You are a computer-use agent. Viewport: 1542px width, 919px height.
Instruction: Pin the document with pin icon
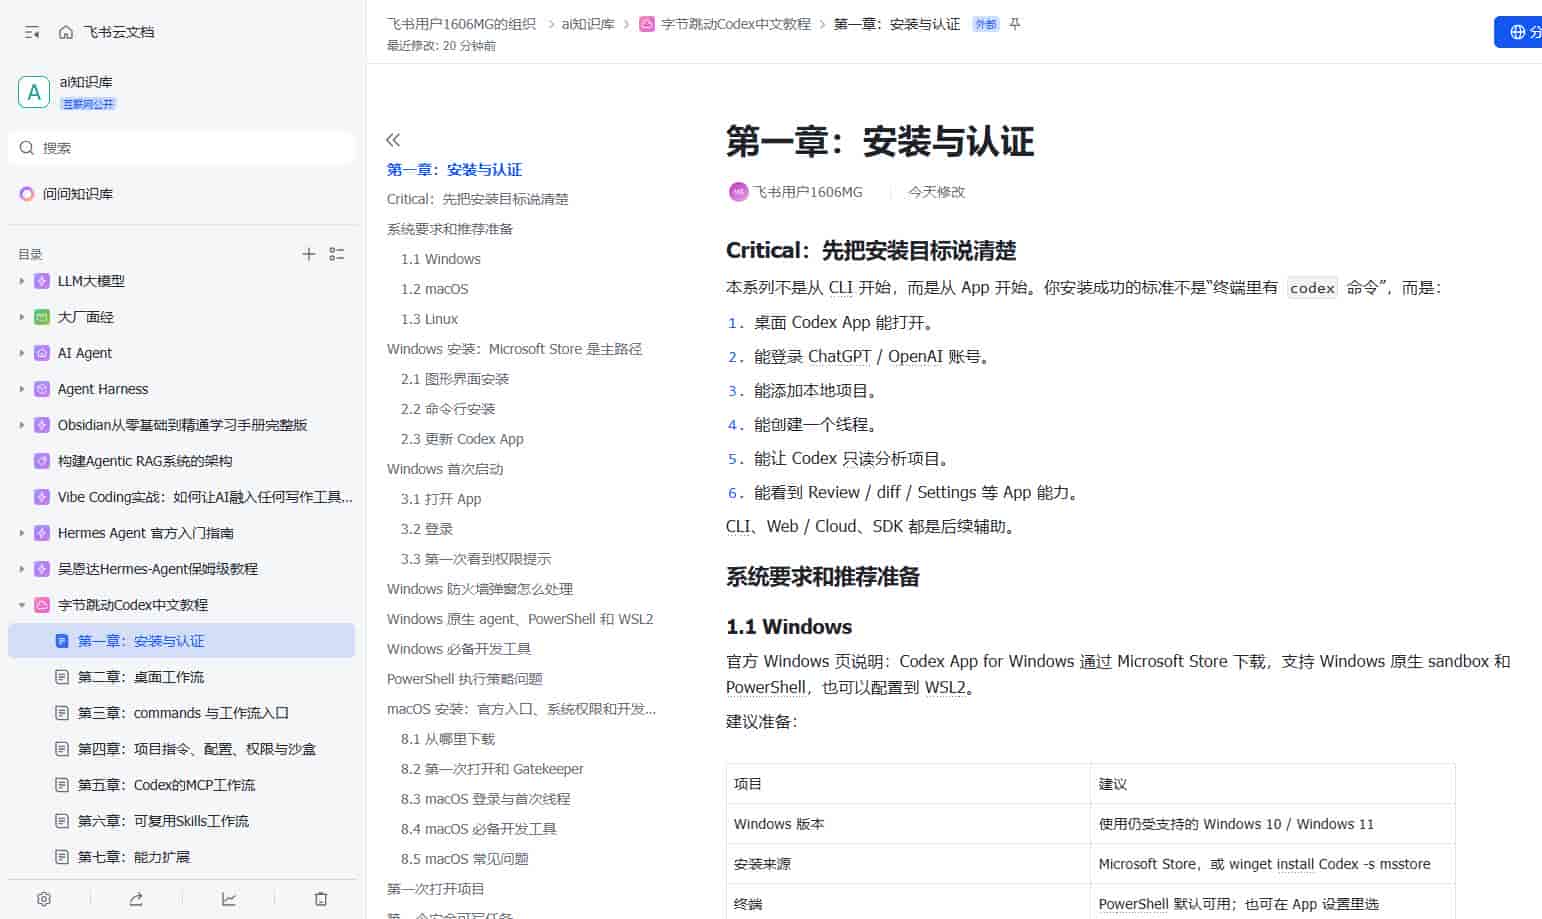(x=1015, y=24)
